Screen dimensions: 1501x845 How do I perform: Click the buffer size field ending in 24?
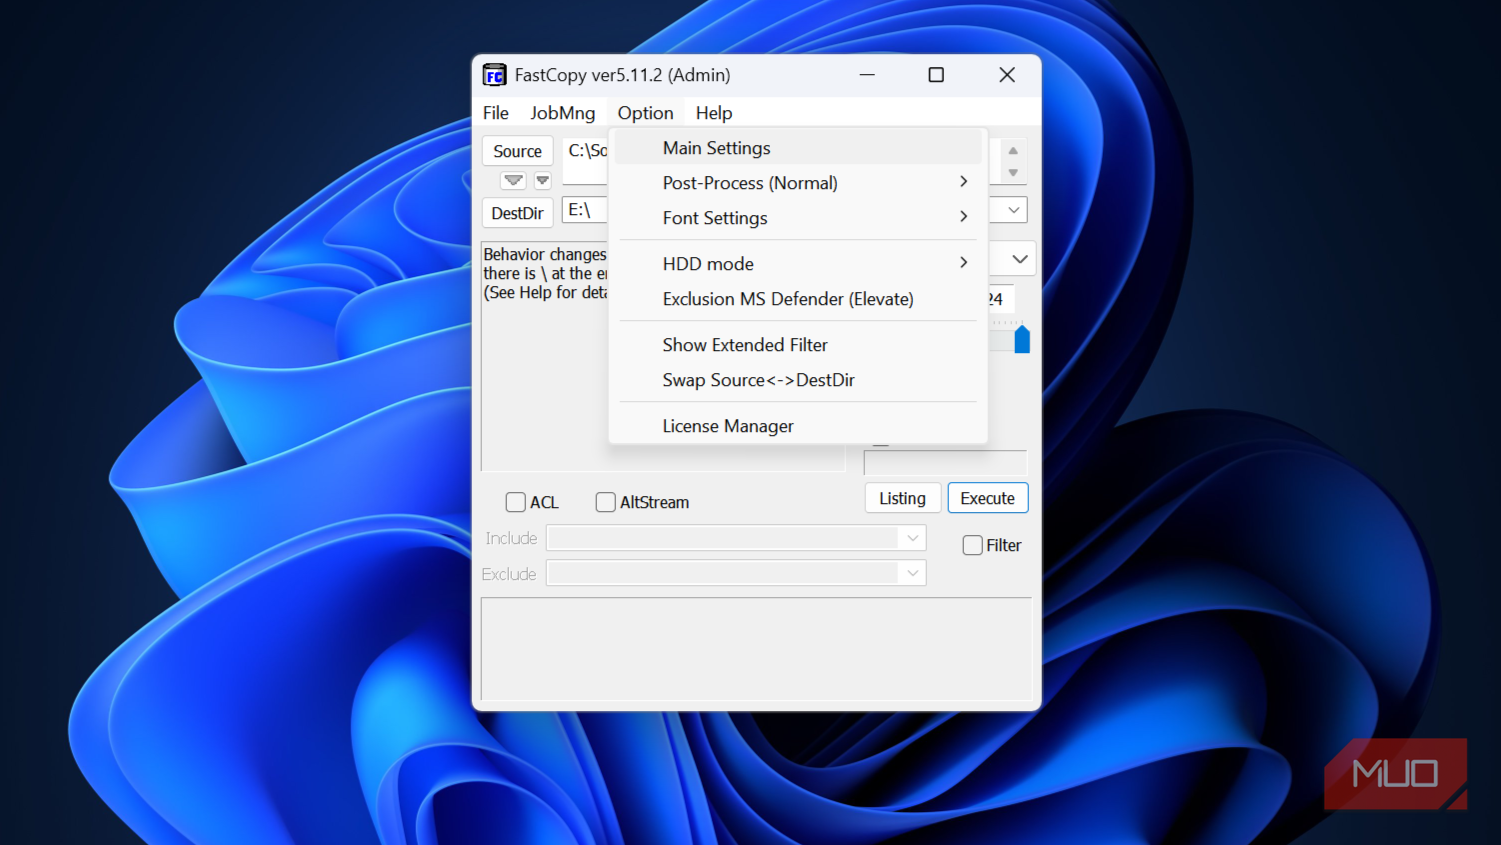point(1001,299)
